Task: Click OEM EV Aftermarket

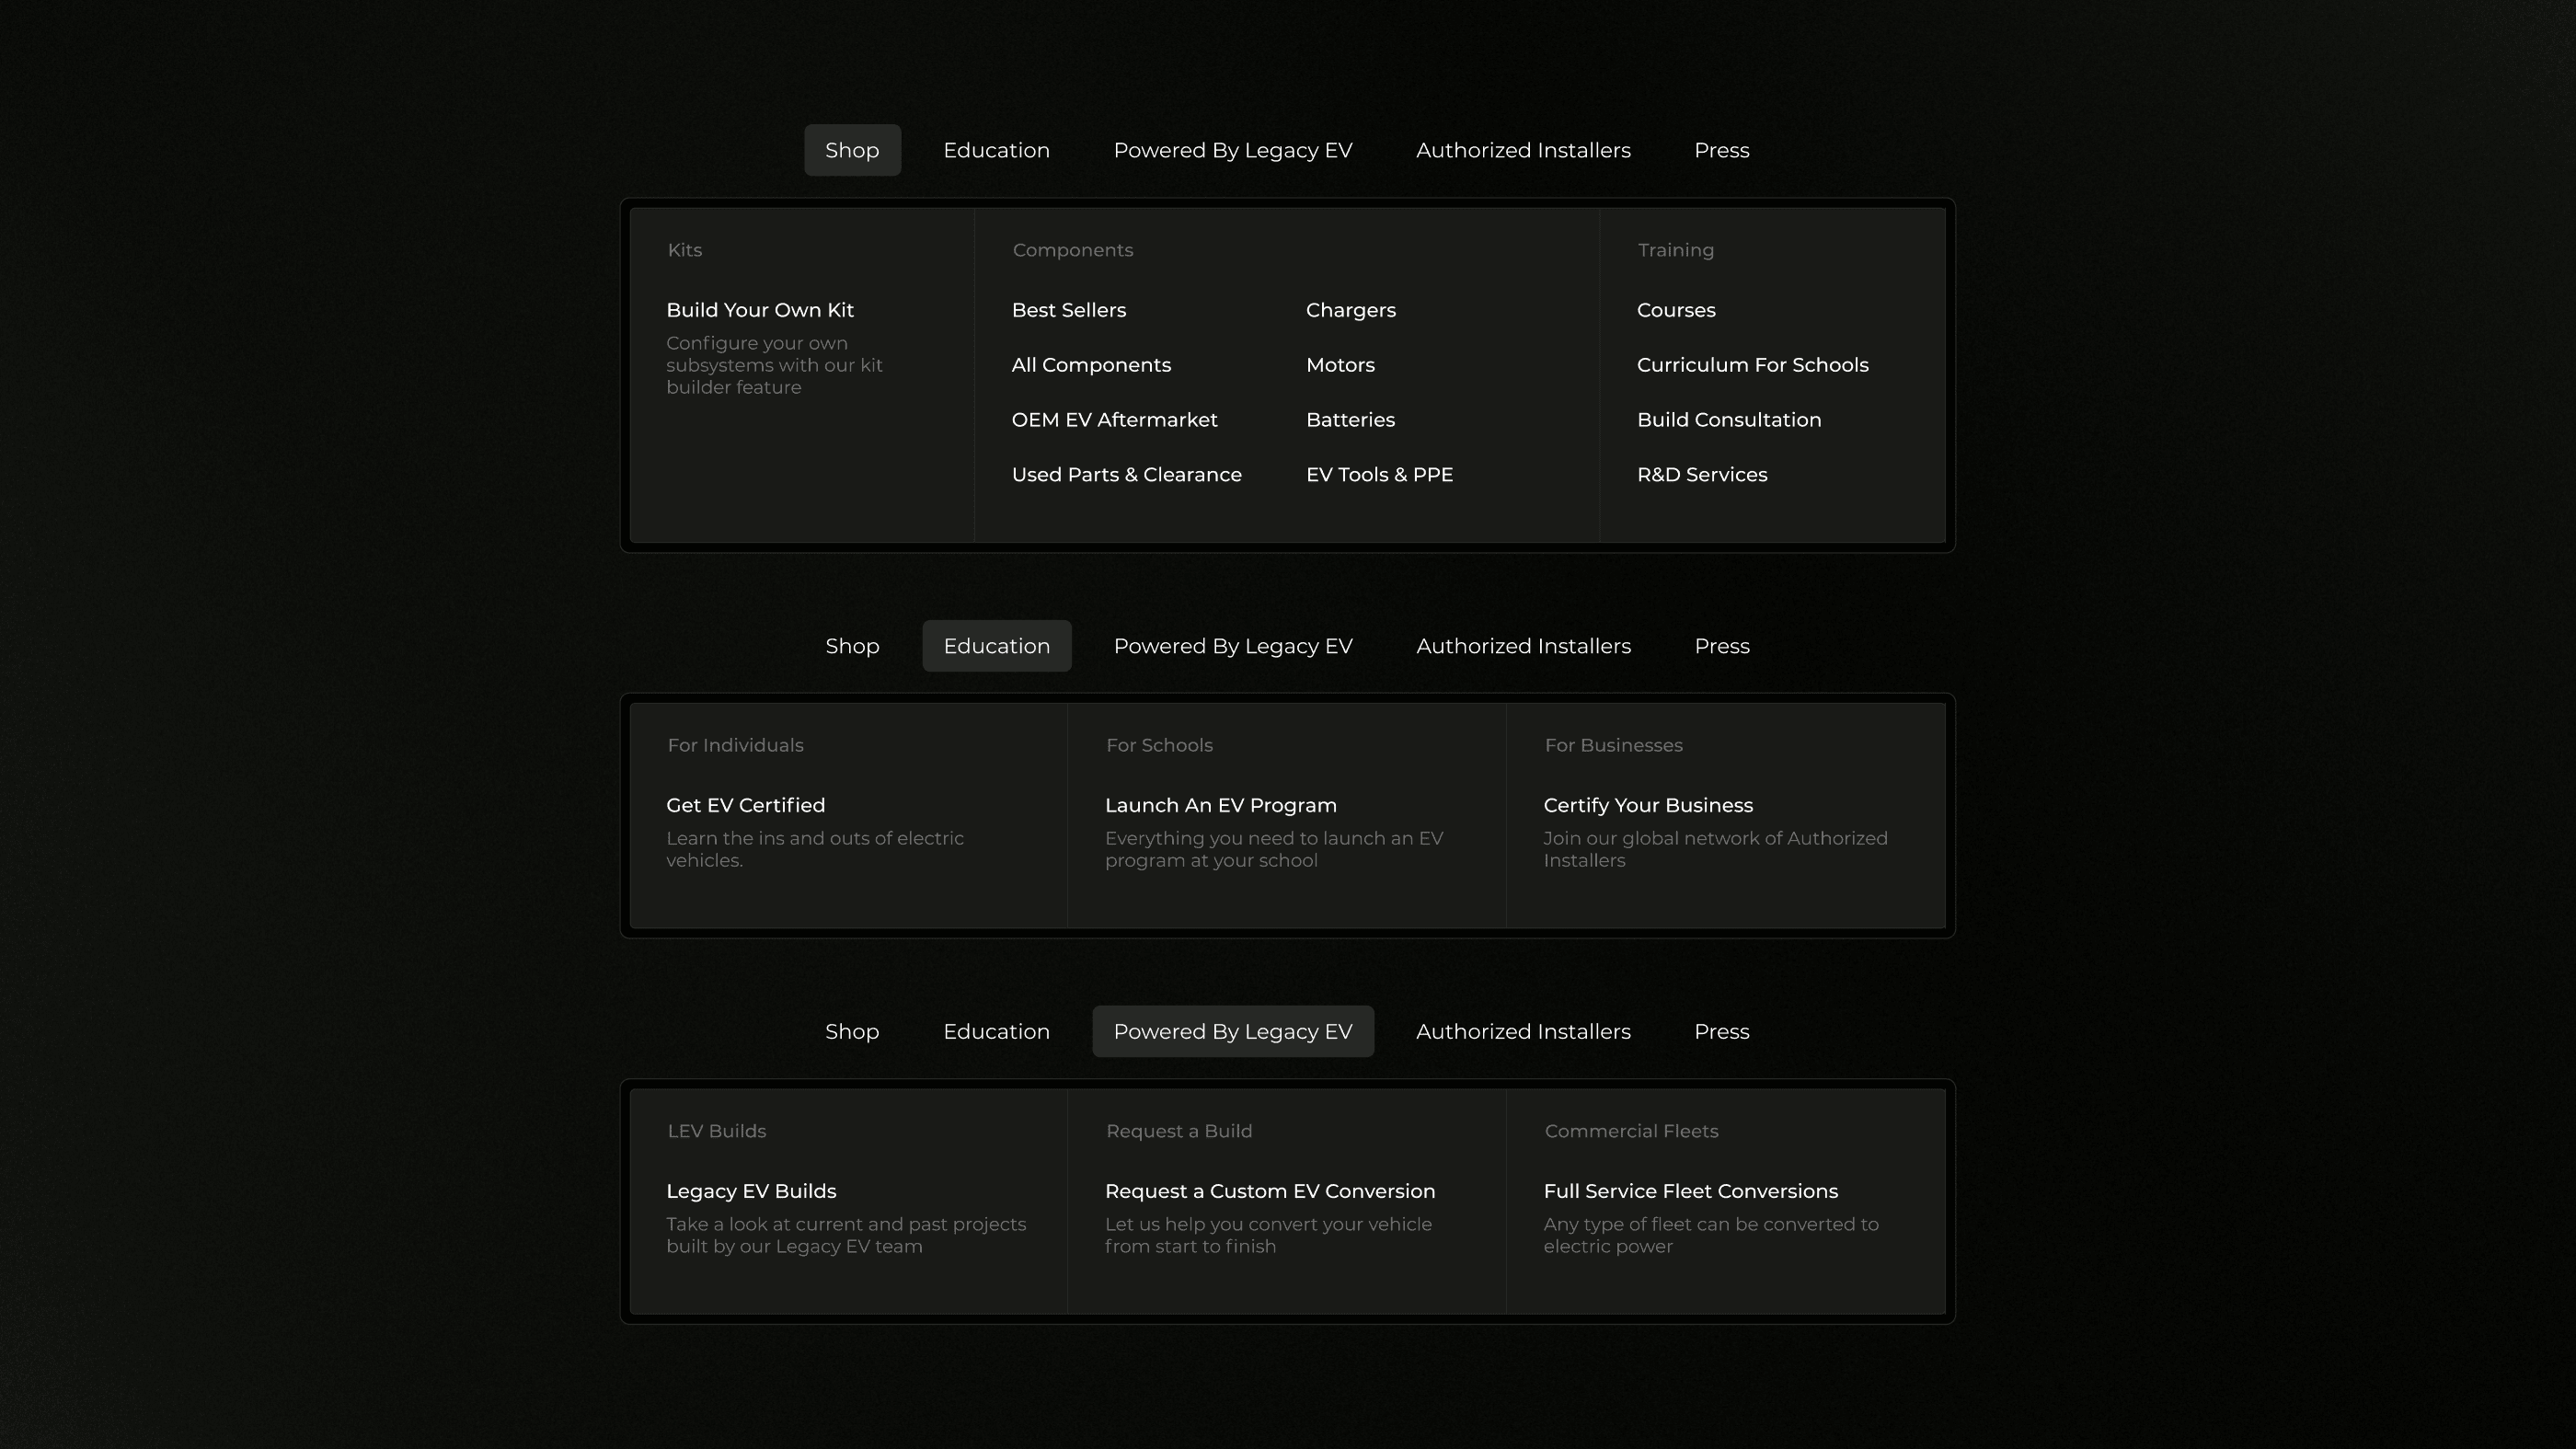Action: [x=1115, y=419]
